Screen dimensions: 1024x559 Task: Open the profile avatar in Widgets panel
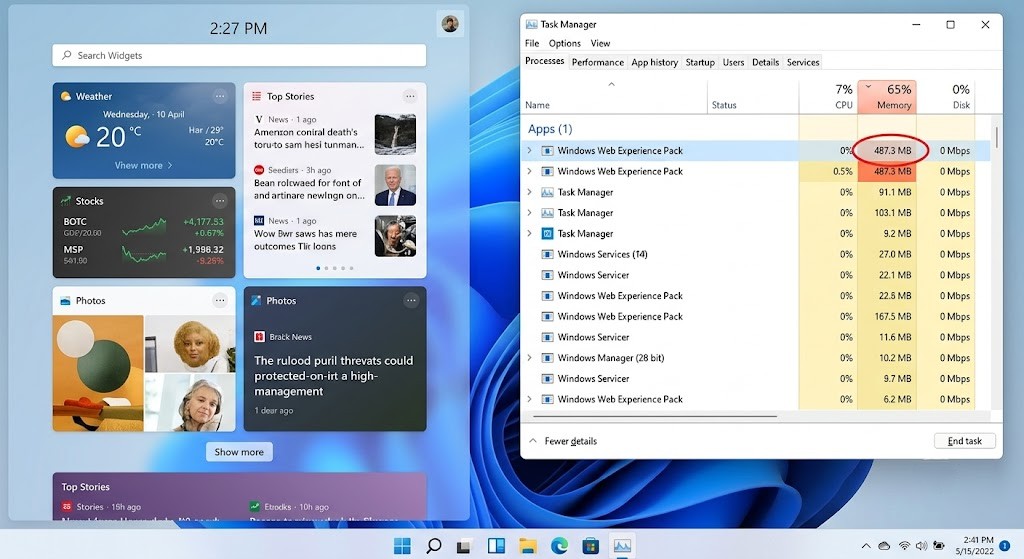point(450,24)
